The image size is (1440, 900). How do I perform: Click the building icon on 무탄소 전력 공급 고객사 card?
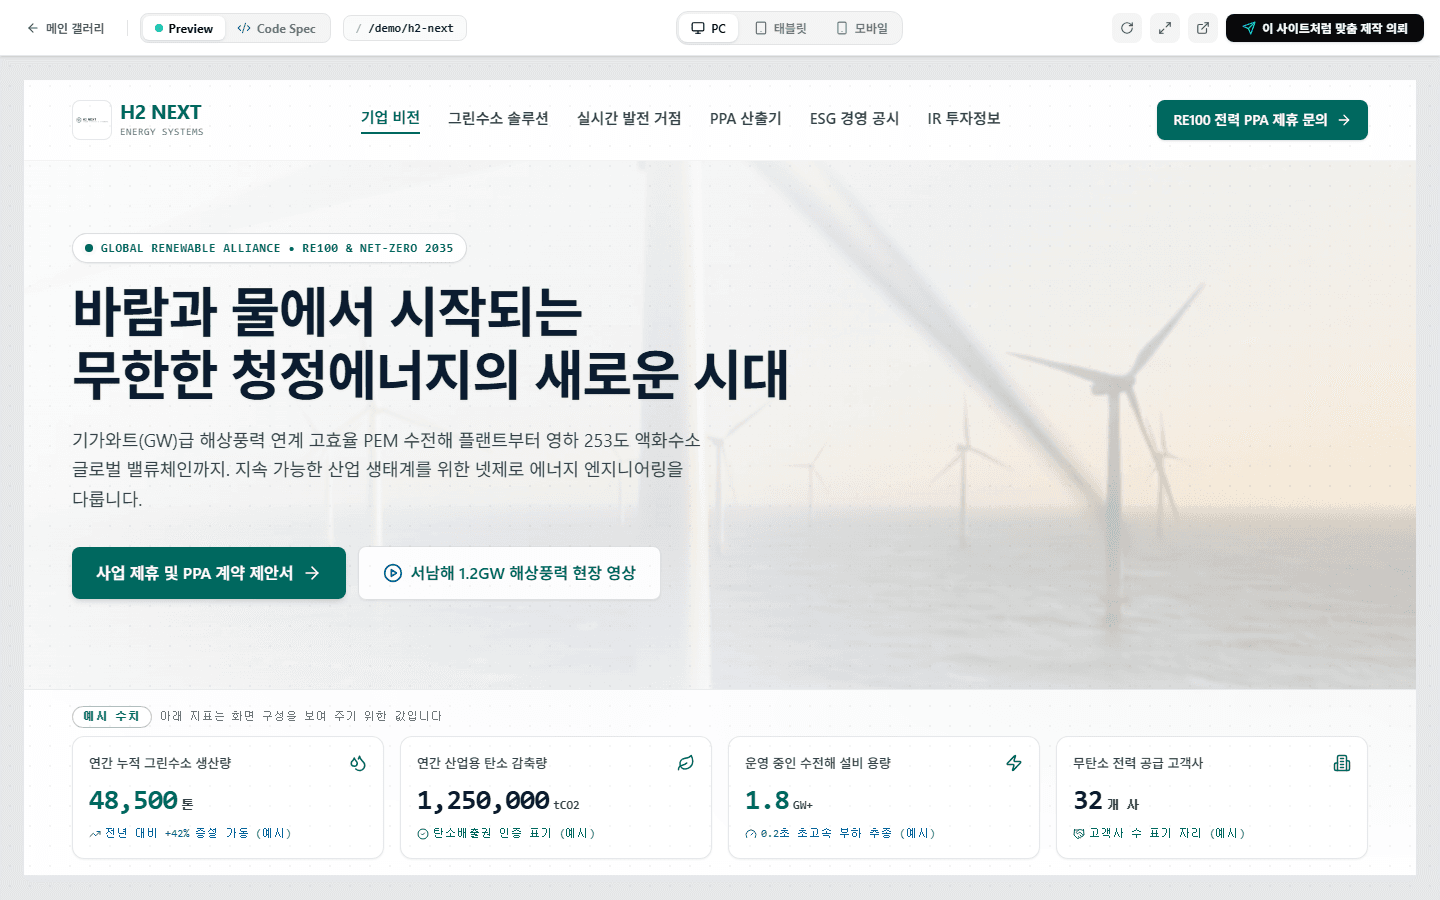coord(1342,763)
